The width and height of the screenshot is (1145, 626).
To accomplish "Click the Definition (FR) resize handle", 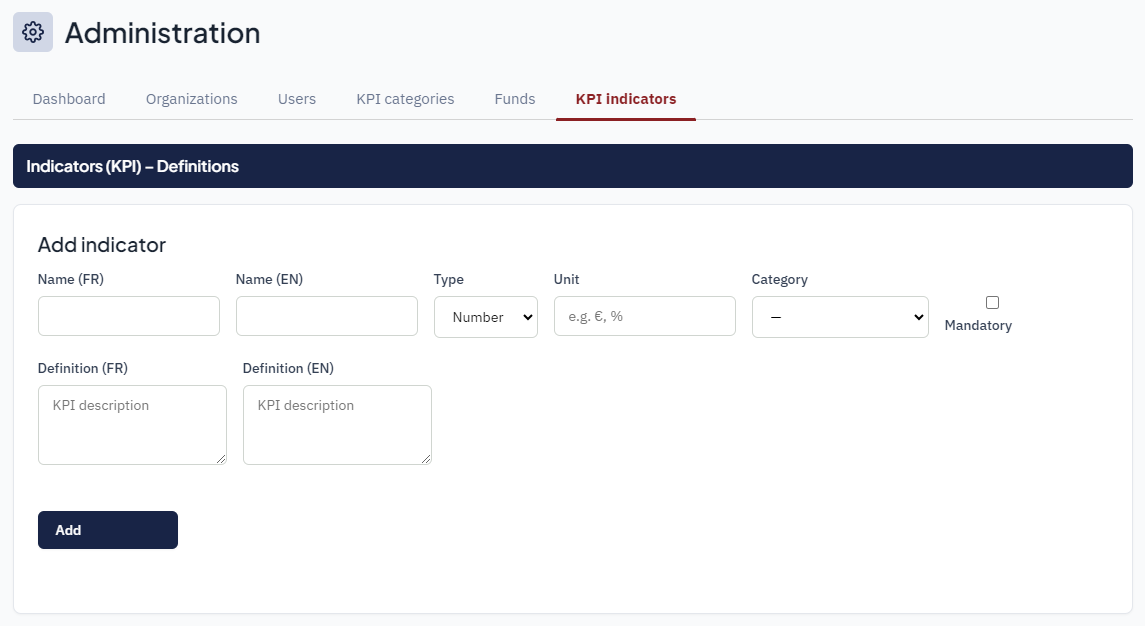I will click(x=221, y=459).
